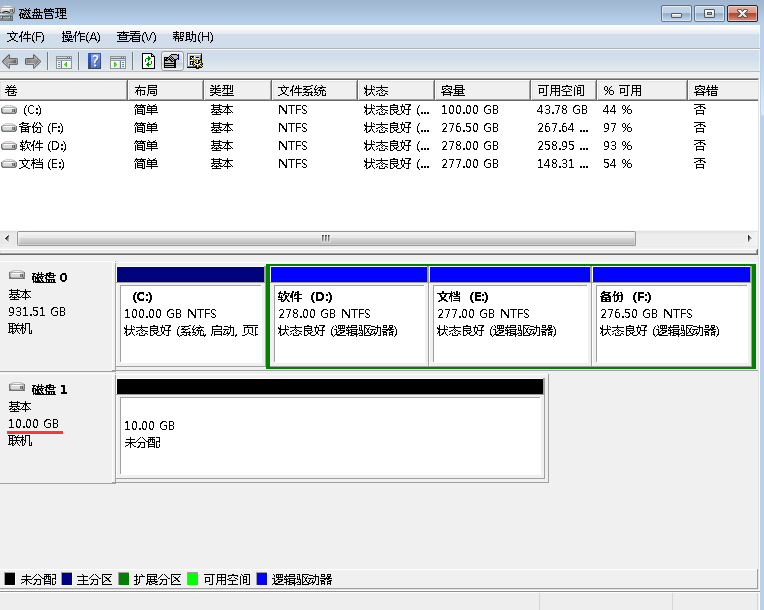764x610 pixels.
Task: Click the 93 % available cell
Action: click(x=617, y=146)
